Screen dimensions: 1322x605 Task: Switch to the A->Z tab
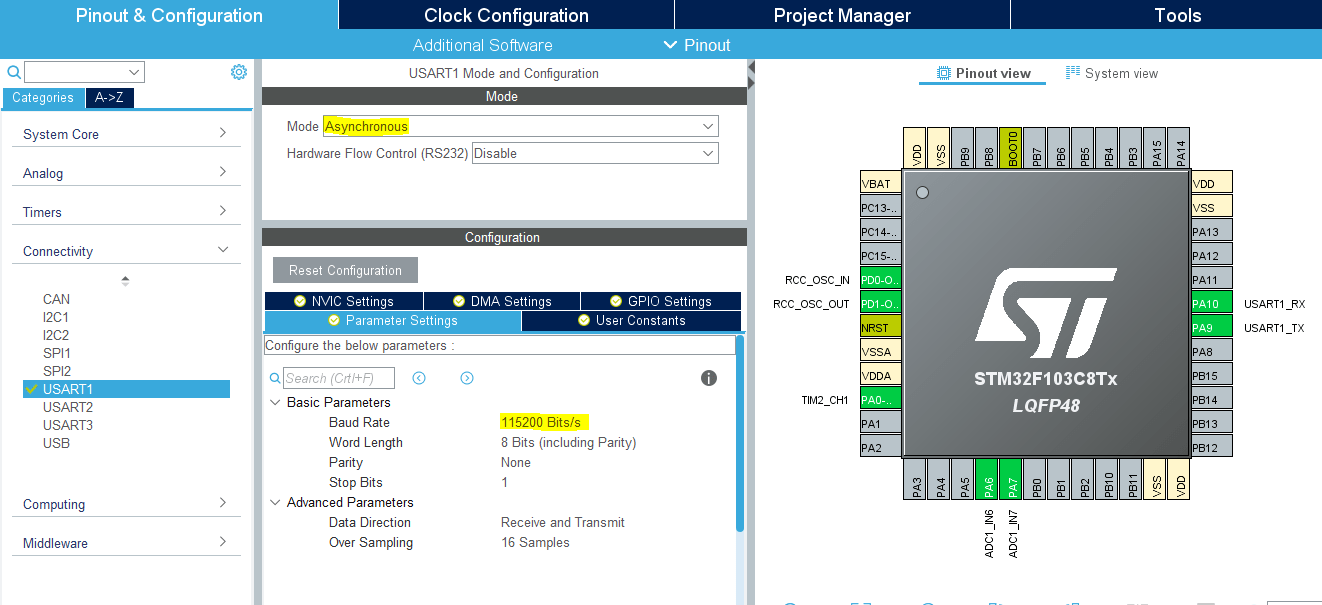pos(110,98)
